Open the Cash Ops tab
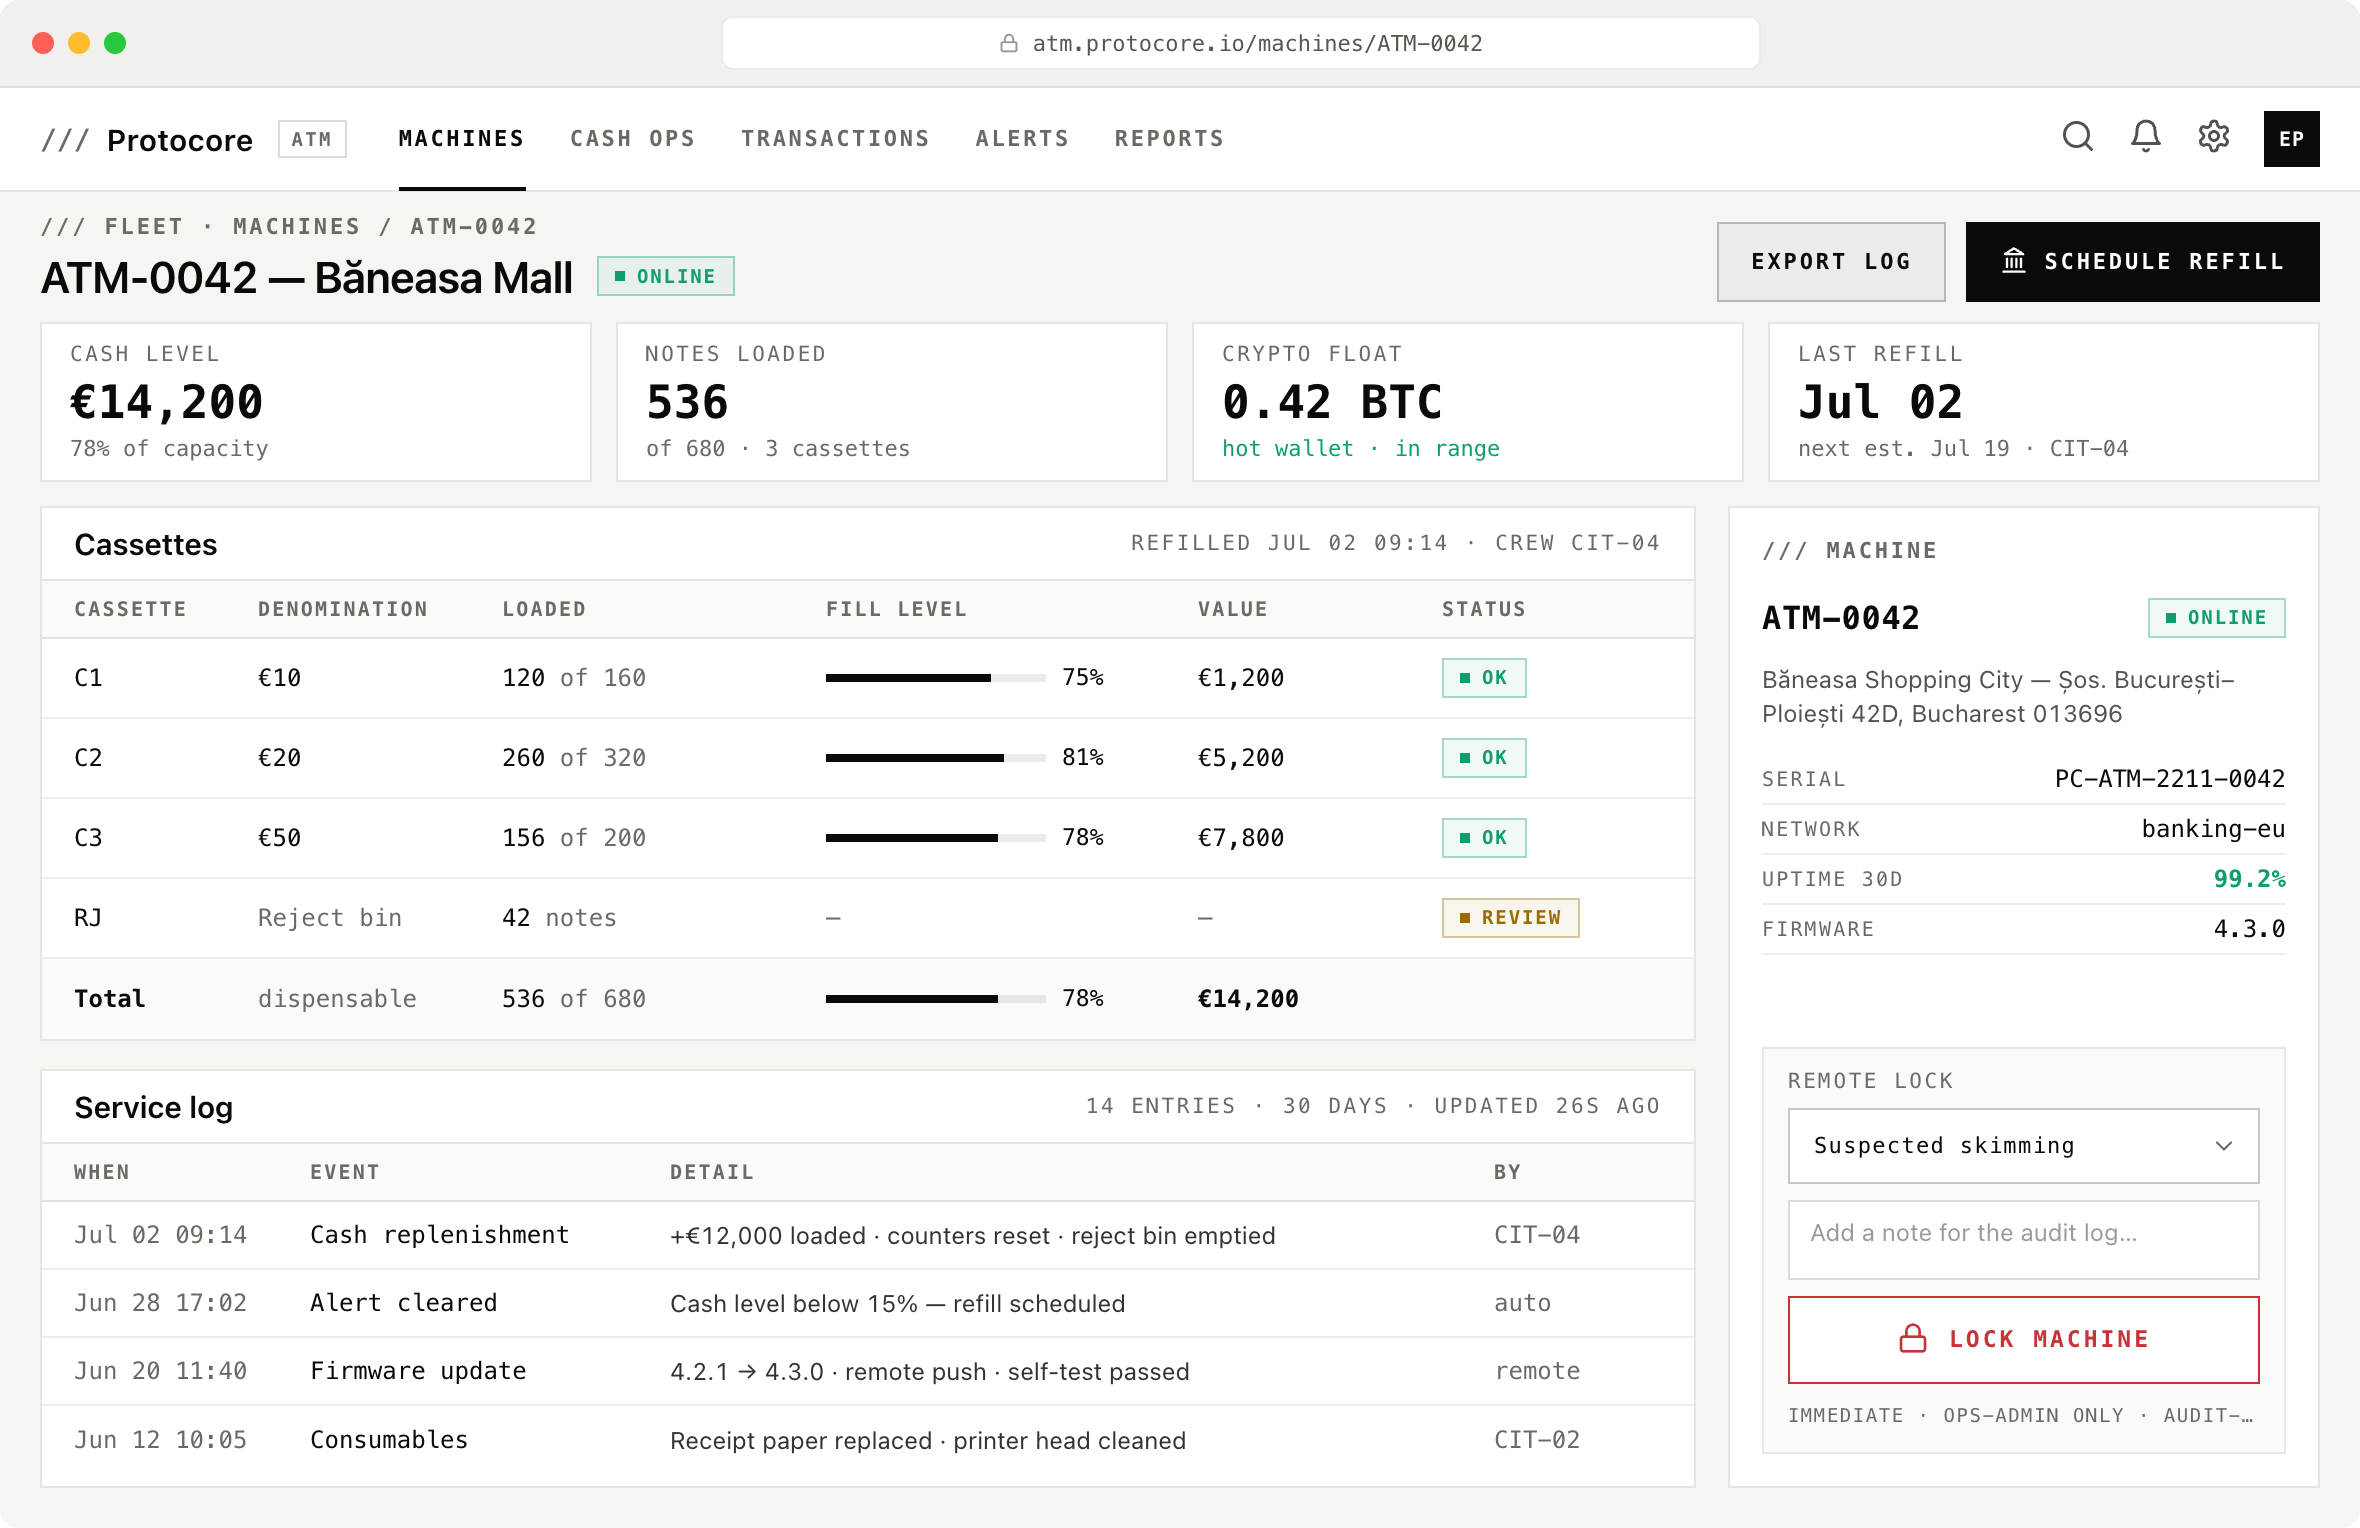The image size is (2360, 1528). pos(632,139)
